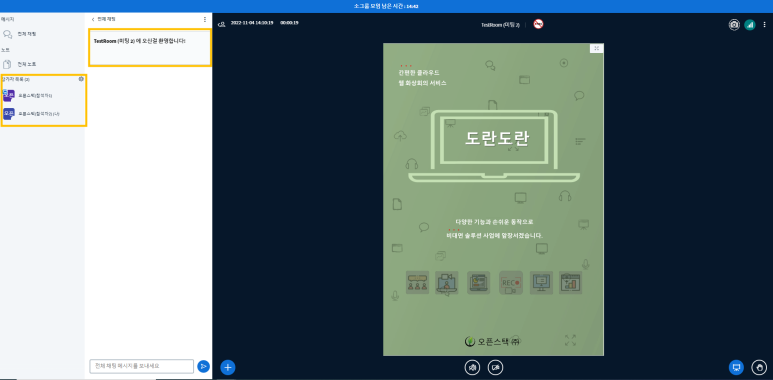Open the top-right options menu

764,25
